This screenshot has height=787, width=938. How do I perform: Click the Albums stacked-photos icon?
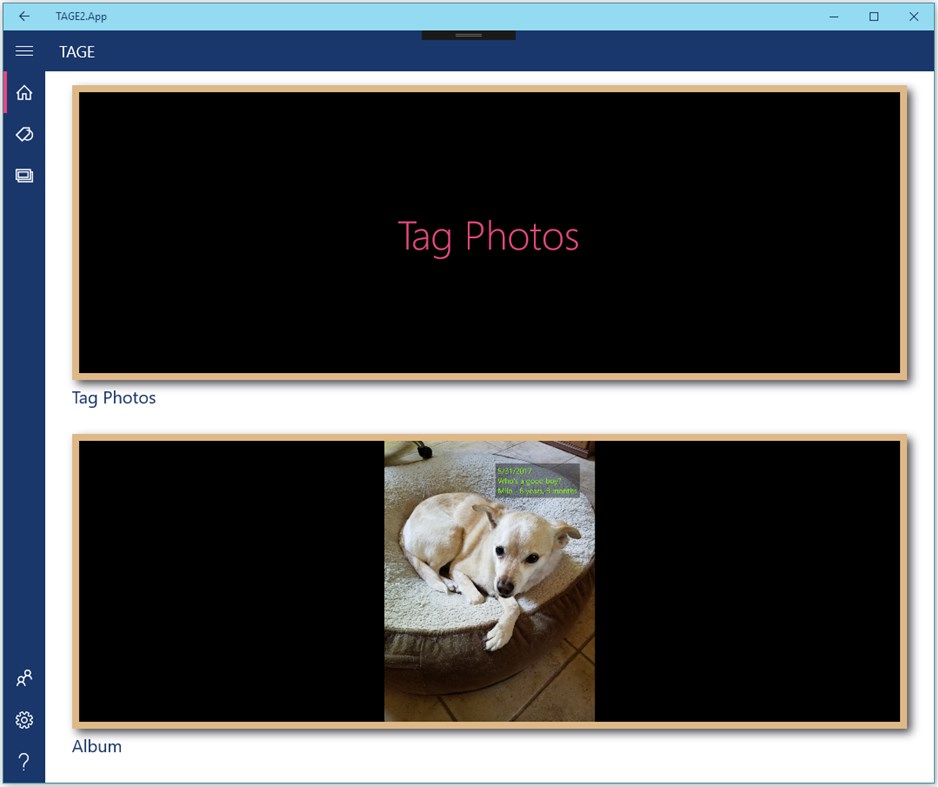(24, 175)
